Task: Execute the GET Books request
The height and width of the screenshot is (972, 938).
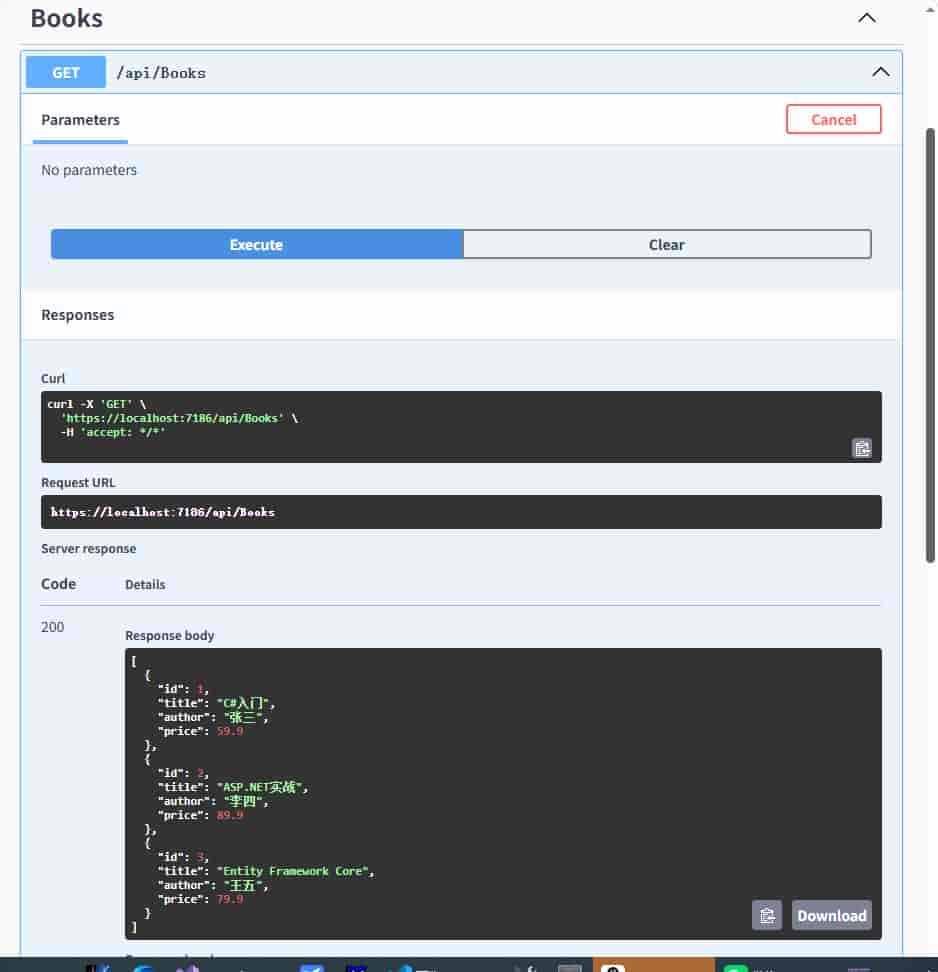Action: [257, 244]
